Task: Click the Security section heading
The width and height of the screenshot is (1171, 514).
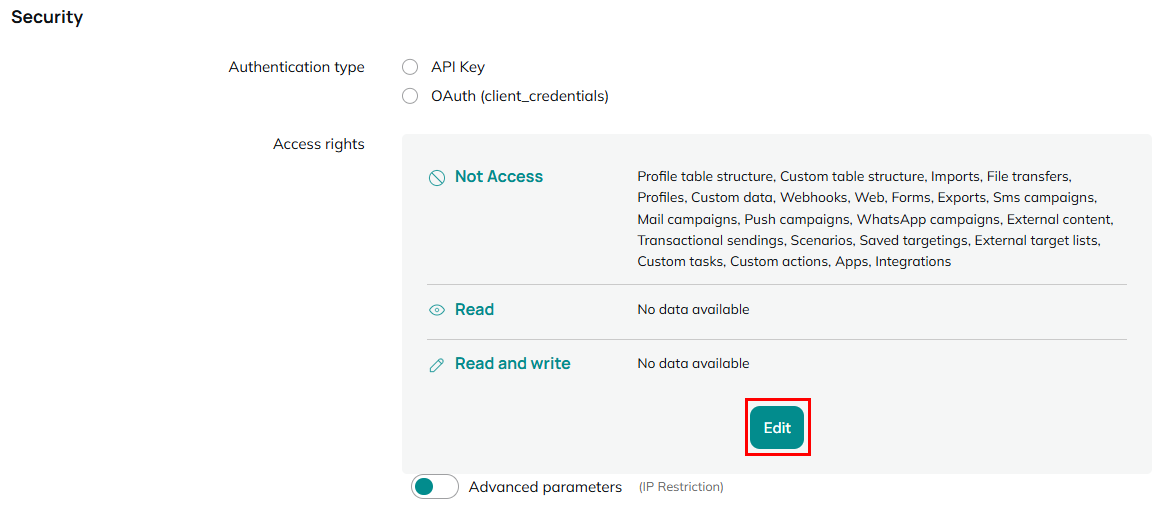Action: (x=47, y=17)
